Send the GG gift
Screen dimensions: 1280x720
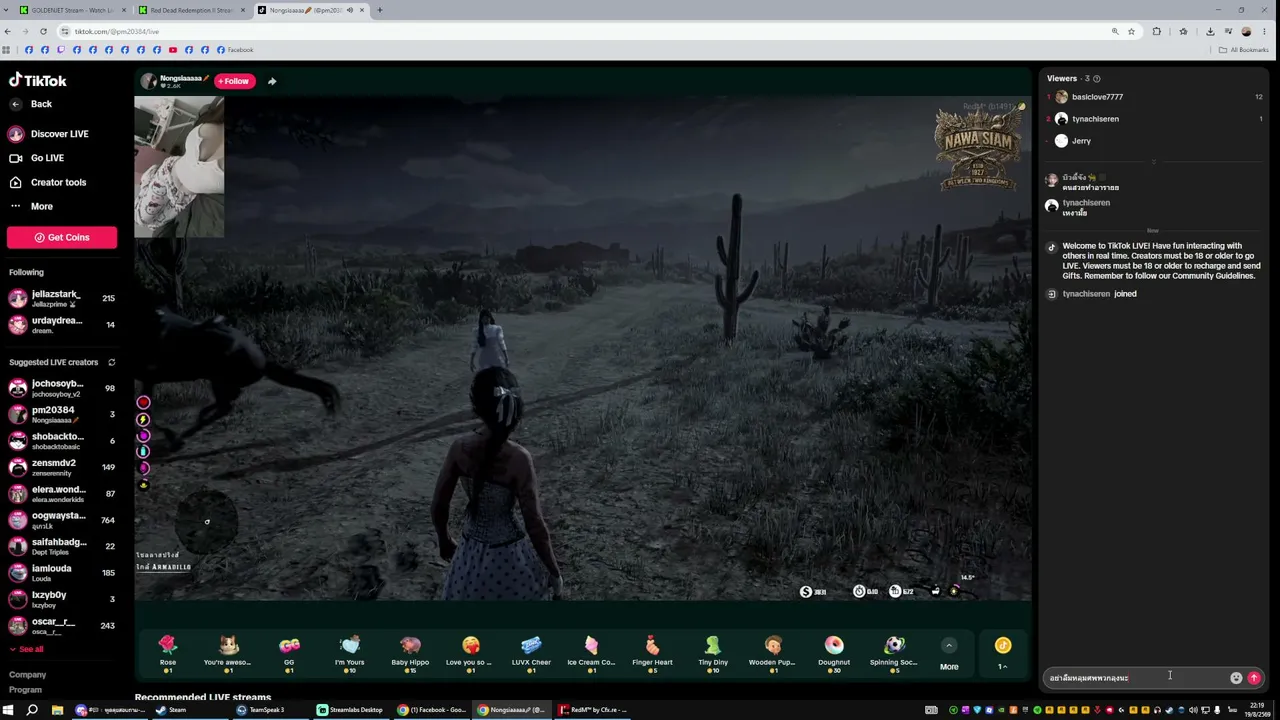pos(289,651)
